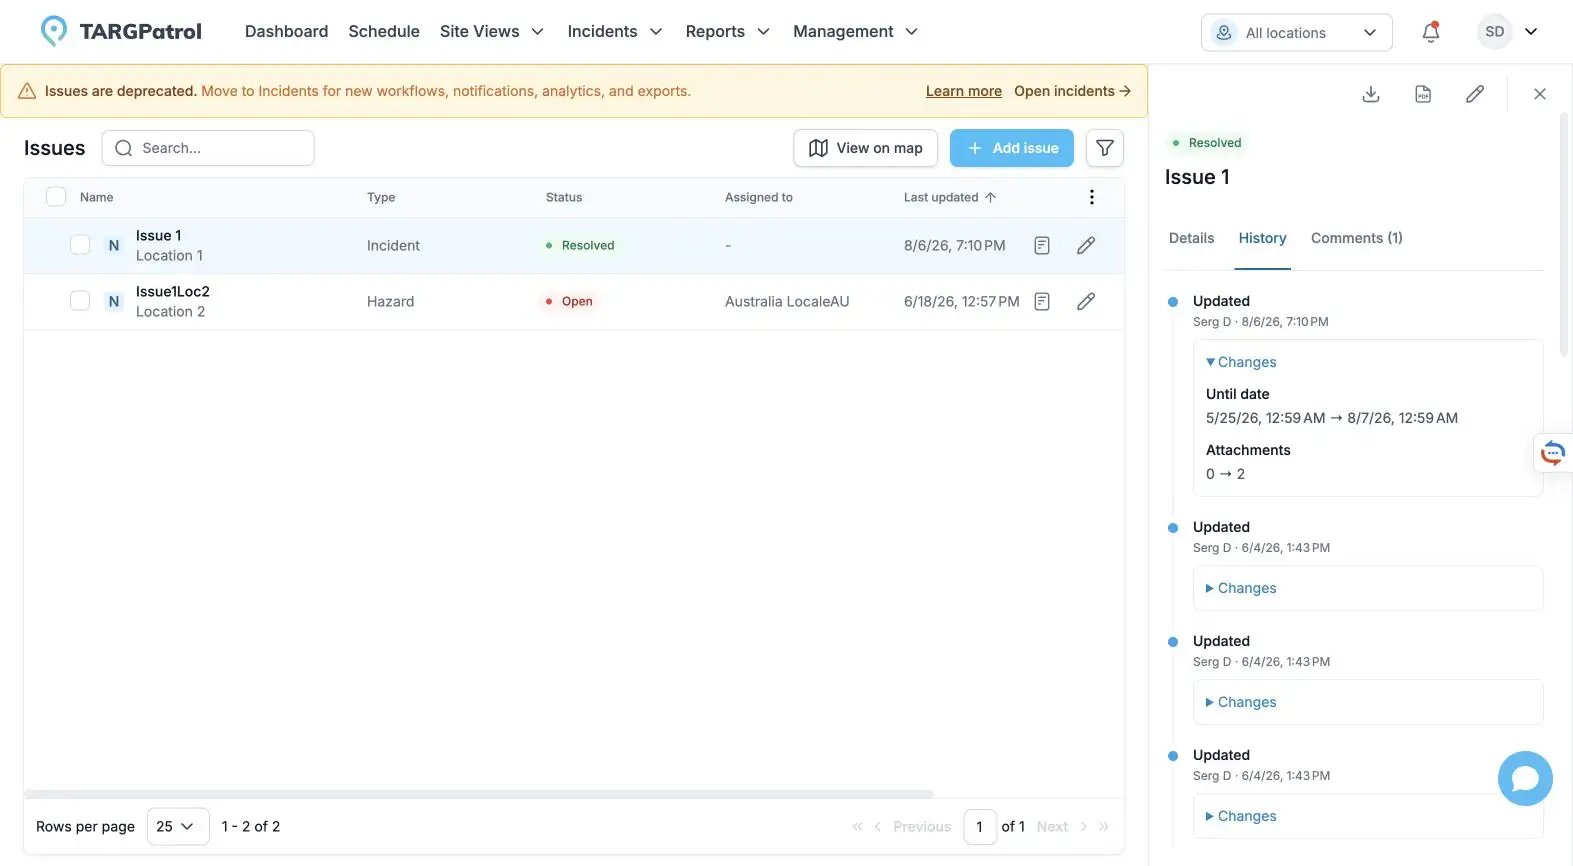This screenshot has width=1573, height=866.
Task: Click the floating feedback widget icon
Action: coord(1553,453)
